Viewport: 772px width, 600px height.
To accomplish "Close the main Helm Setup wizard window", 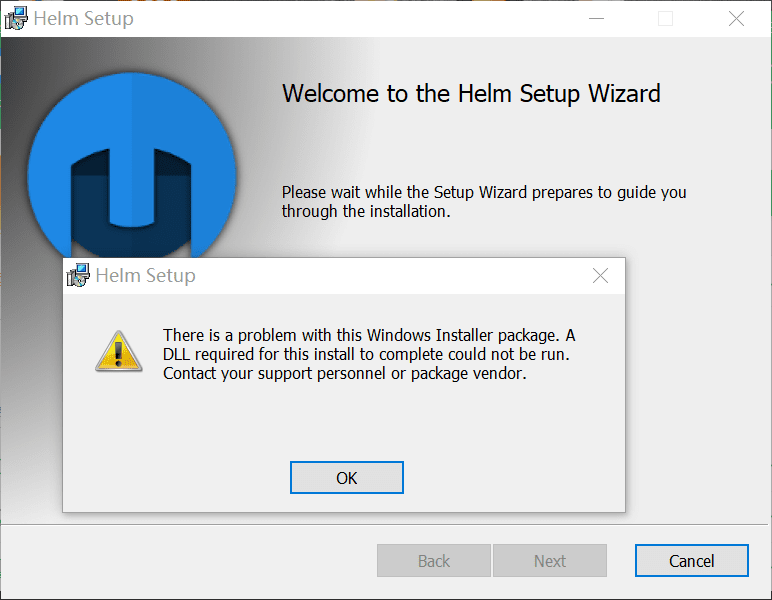I will coord(736,18).
